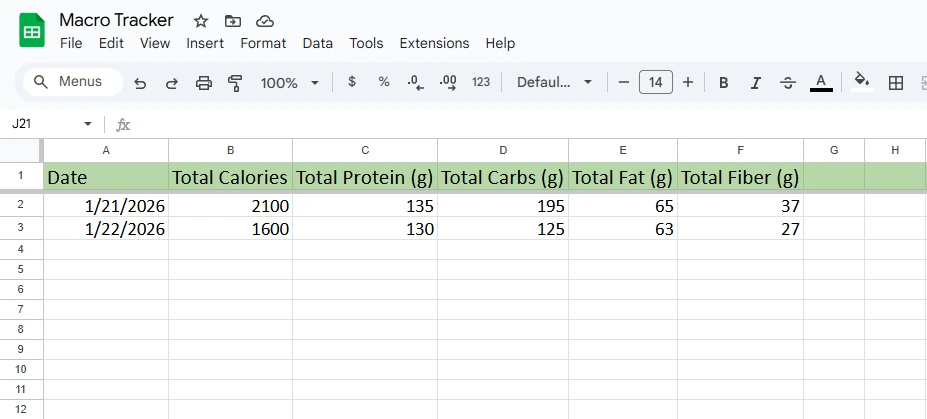
Task: Move document using folder icon
Action: point(233,21)
